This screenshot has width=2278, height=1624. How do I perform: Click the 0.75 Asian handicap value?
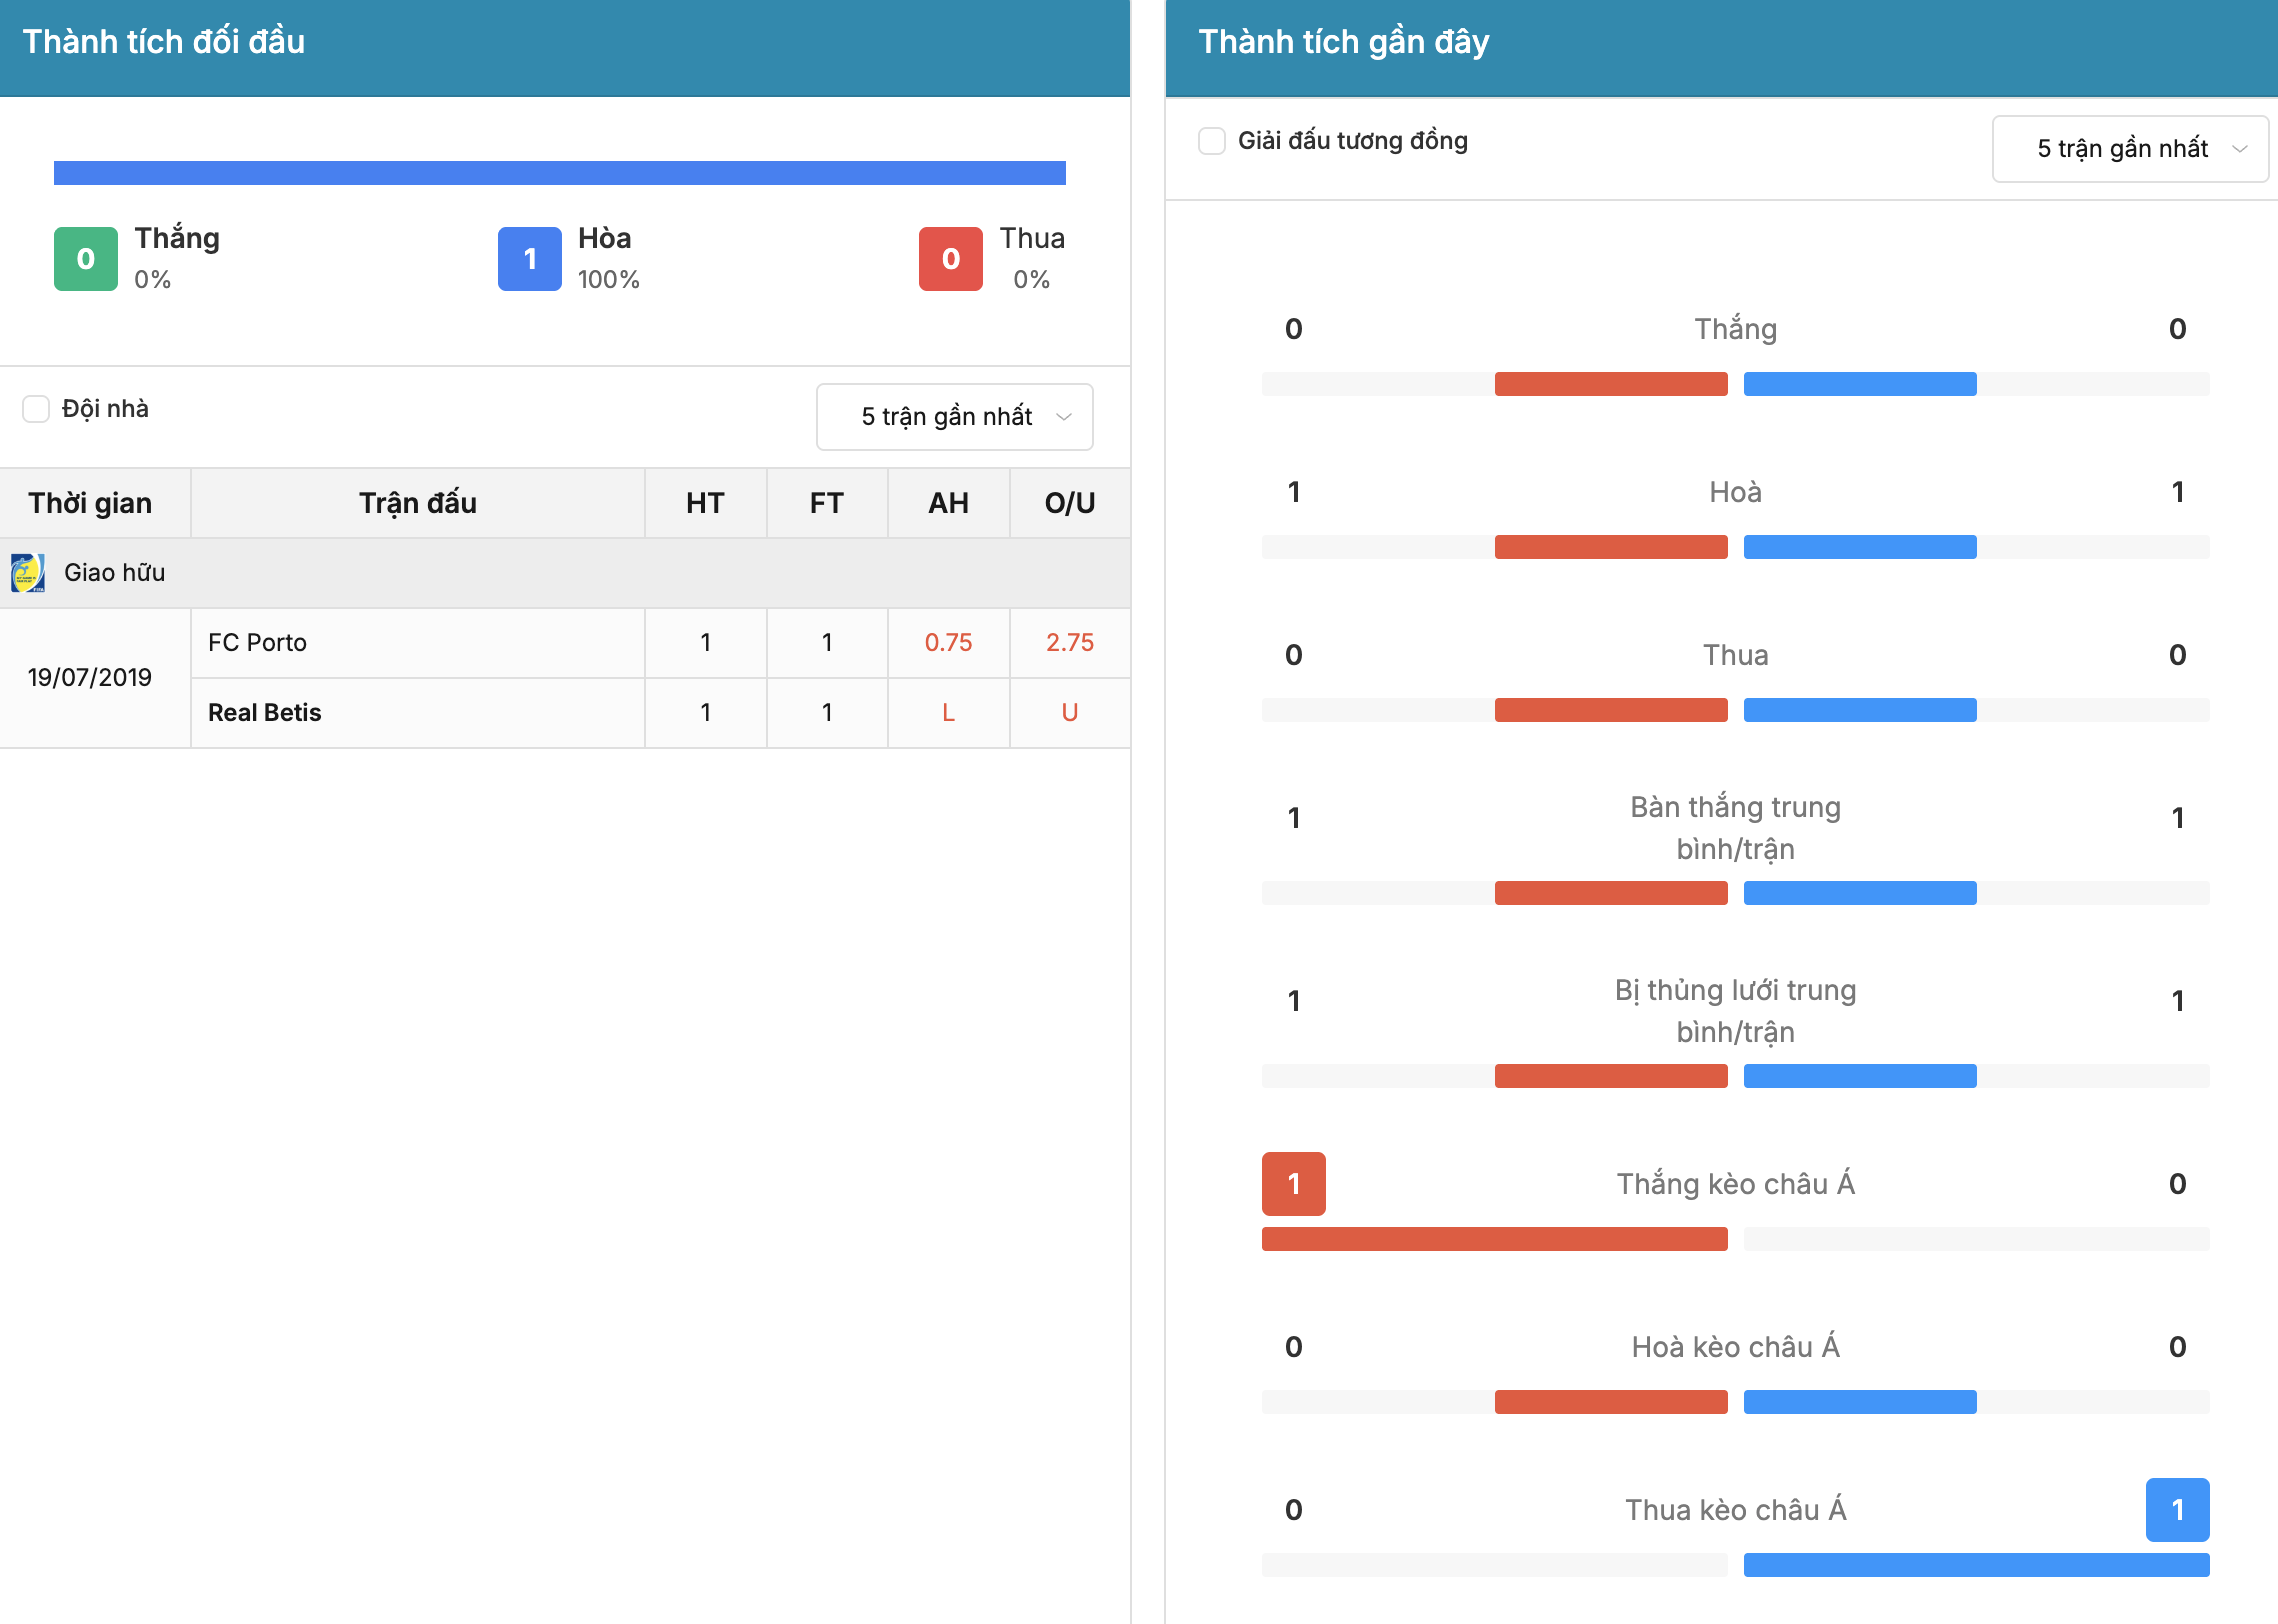tap(948, 643)
